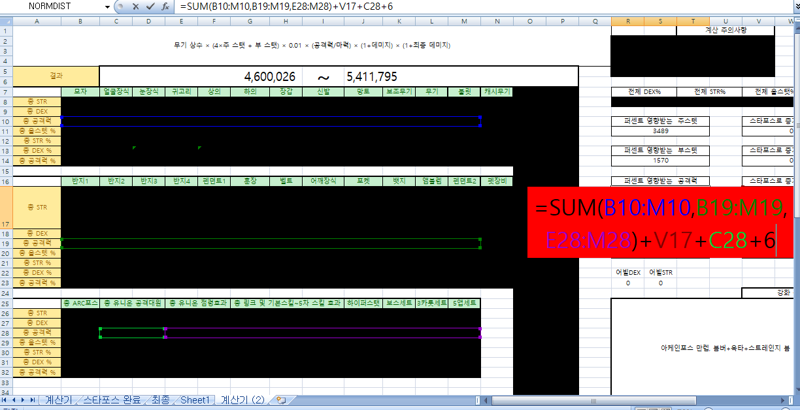The width and height of the screenshot is (800, 410).
Task: Select column A header
Action: tap(37, 21)
